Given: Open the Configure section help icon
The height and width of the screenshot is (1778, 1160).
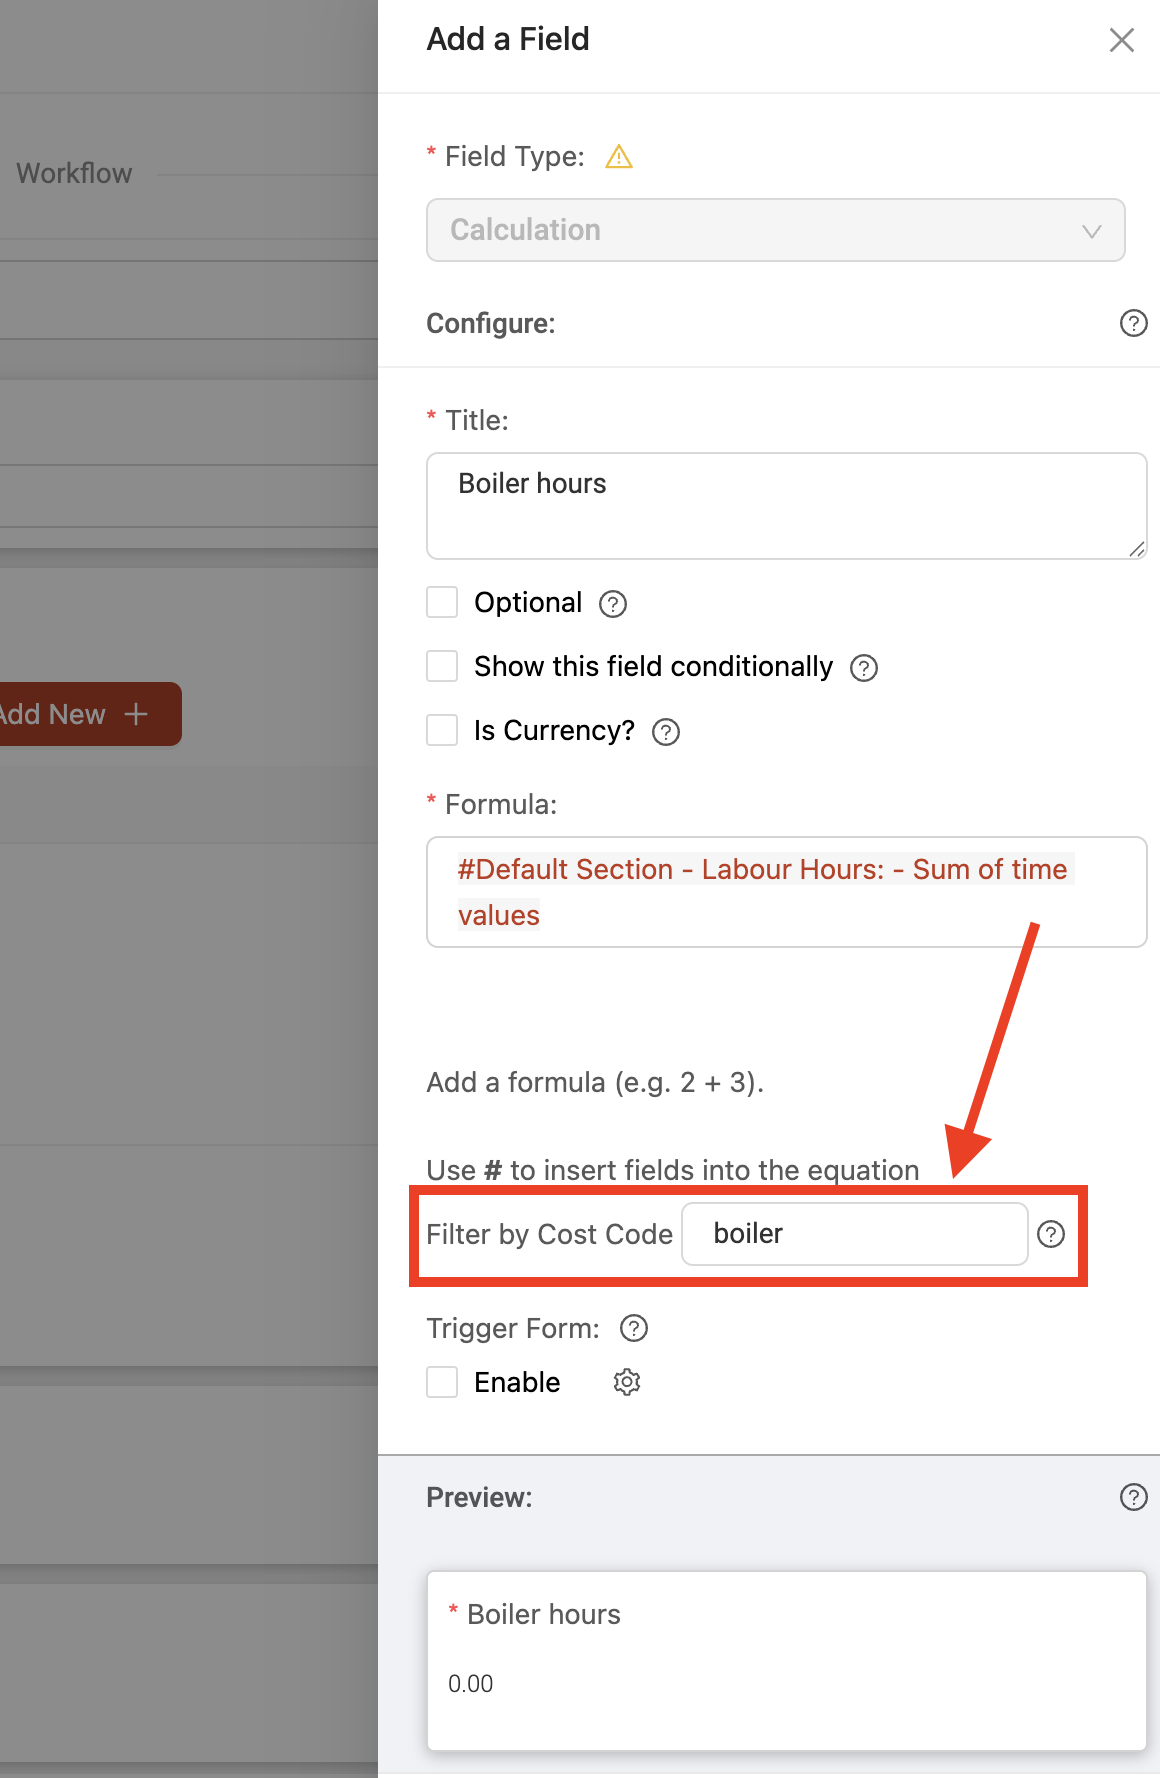Looking at the screenshot, I should point(1133,323).
